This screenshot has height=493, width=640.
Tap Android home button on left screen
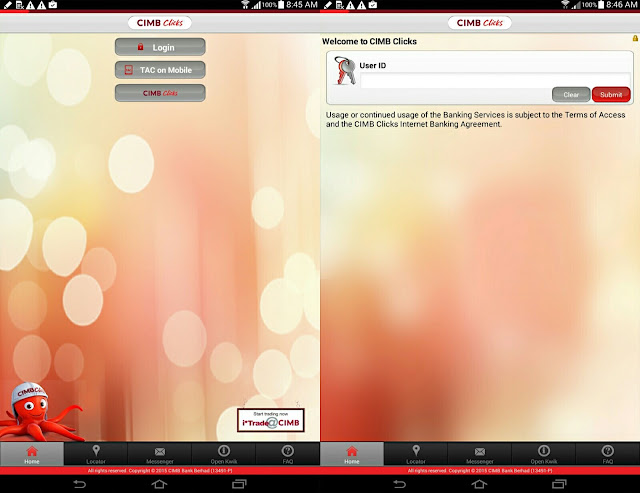pyautogui.click(x=159, y=484)
